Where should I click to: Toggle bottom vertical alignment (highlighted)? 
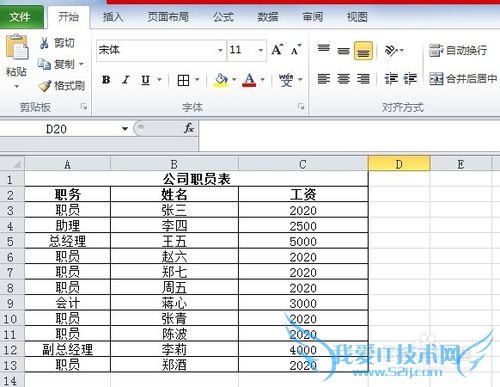click(363, 51)
